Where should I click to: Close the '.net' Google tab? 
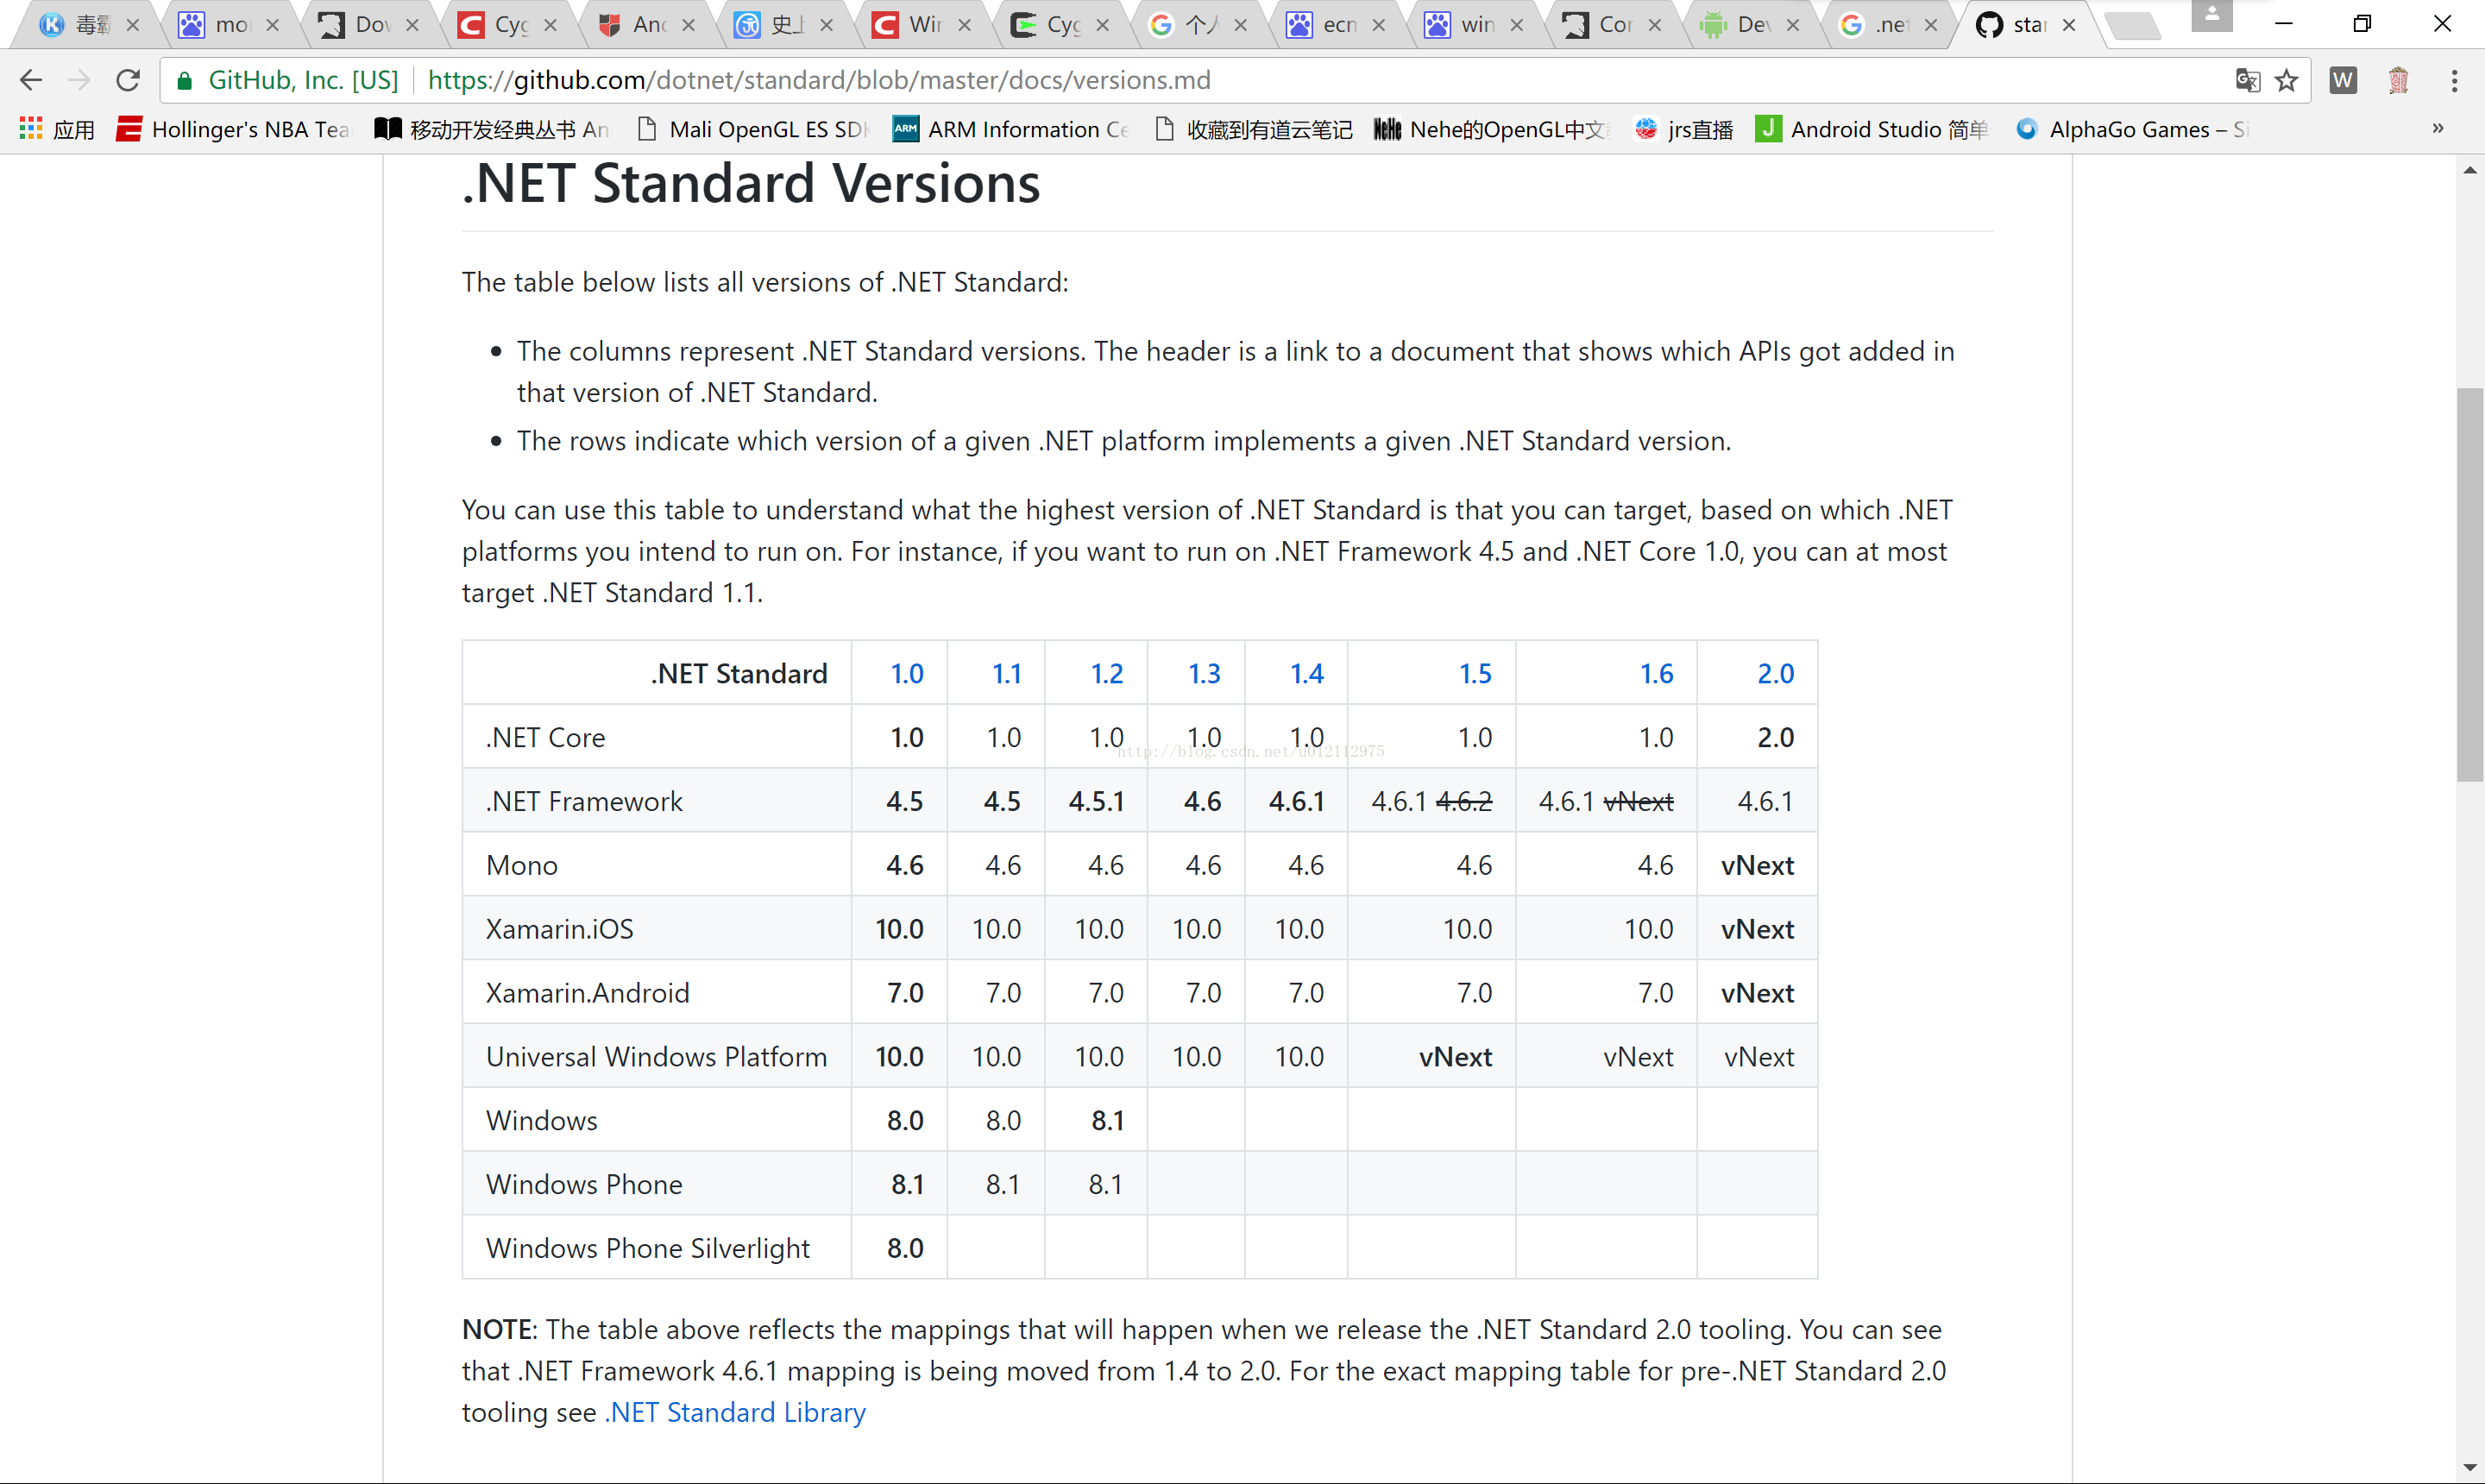click(1931, 25)
